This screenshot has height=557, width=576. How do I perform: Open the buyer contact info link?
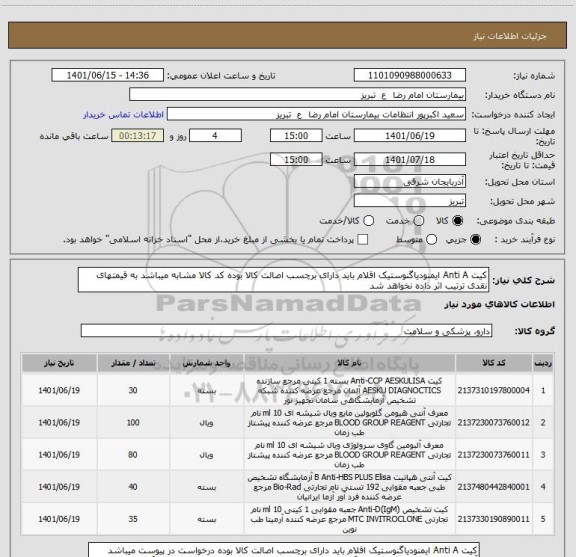(x=123, y=115)
